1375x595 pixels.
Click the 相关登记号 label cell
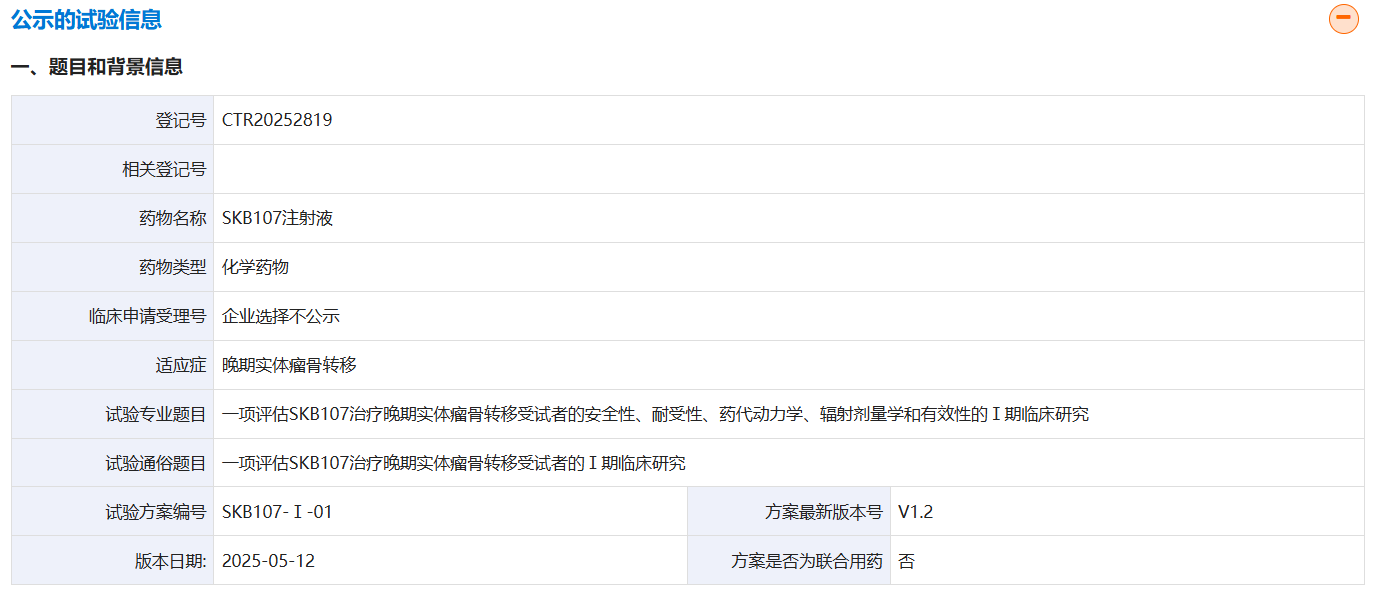coord(113,169)
